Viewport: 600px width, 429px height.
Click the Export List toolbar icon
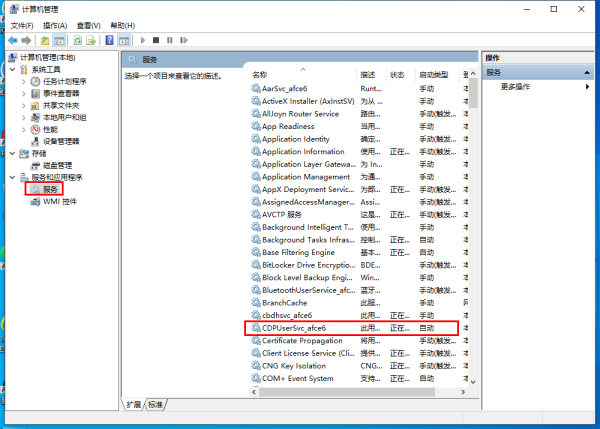pos(91,40)
